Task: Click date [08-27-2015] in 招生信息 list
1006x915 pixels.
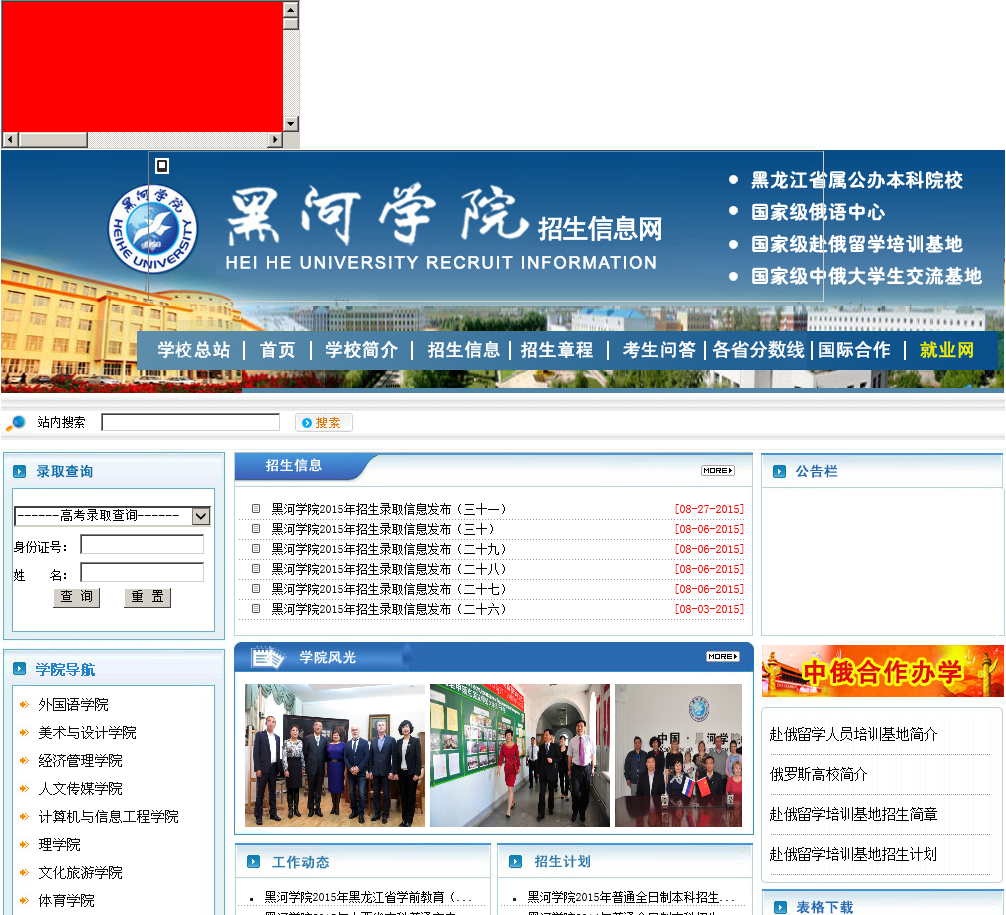Action: click(x=709, y=509)
